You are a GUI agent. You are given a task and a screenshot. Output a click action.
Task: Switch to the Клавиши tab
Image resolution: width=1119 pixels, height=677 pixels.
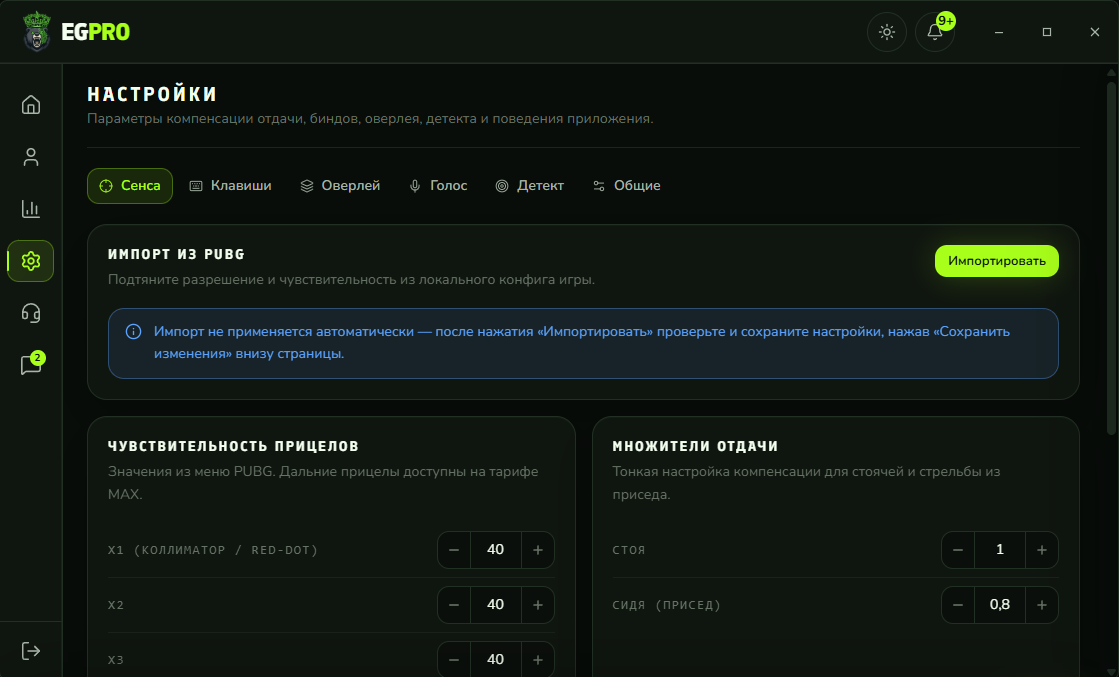pyautogui.click(x=230, y=186)
